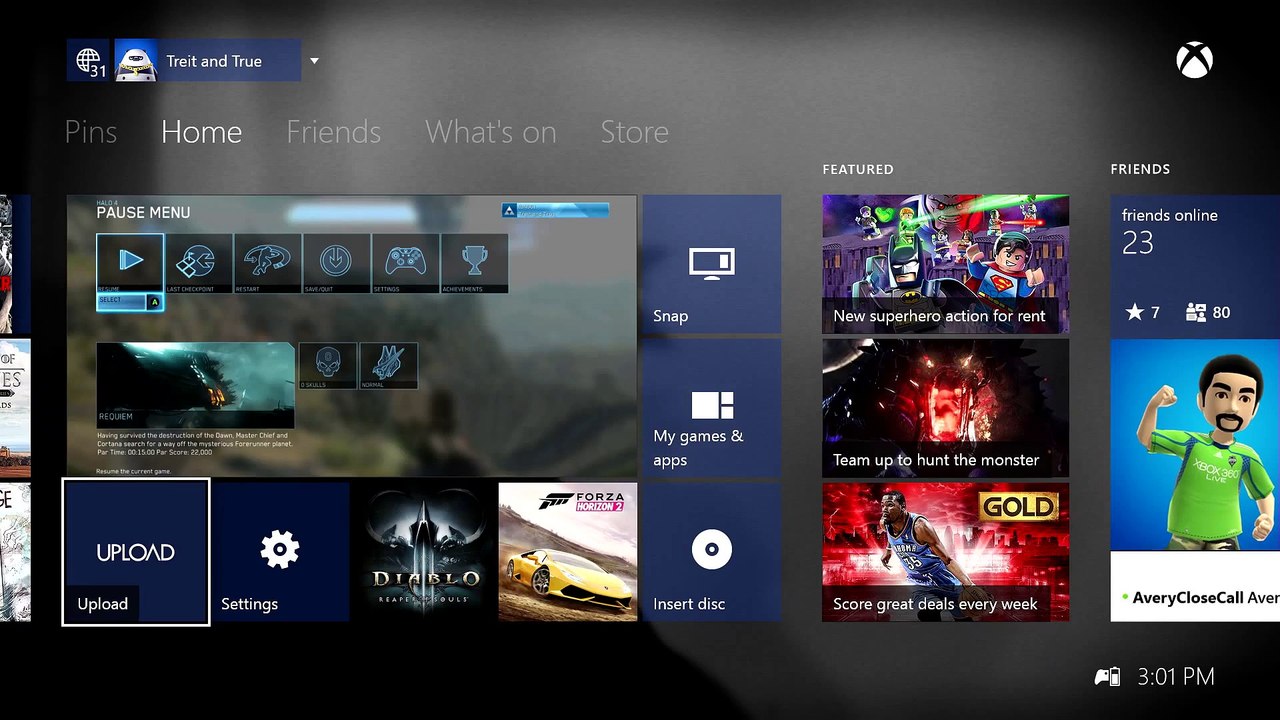Open the Store tab

click(635, 132)
